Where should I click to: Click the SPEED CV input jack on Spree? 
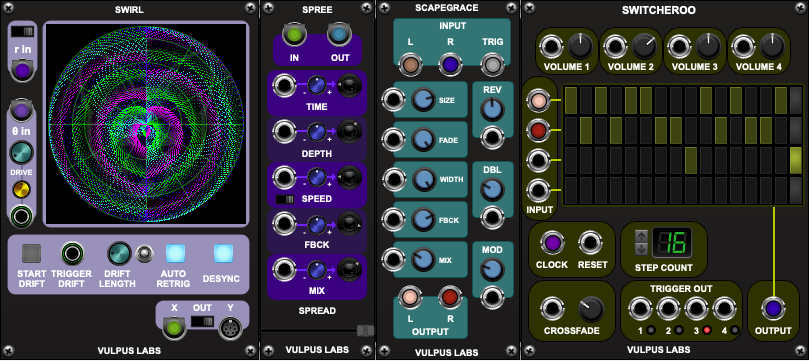point(283,177)
